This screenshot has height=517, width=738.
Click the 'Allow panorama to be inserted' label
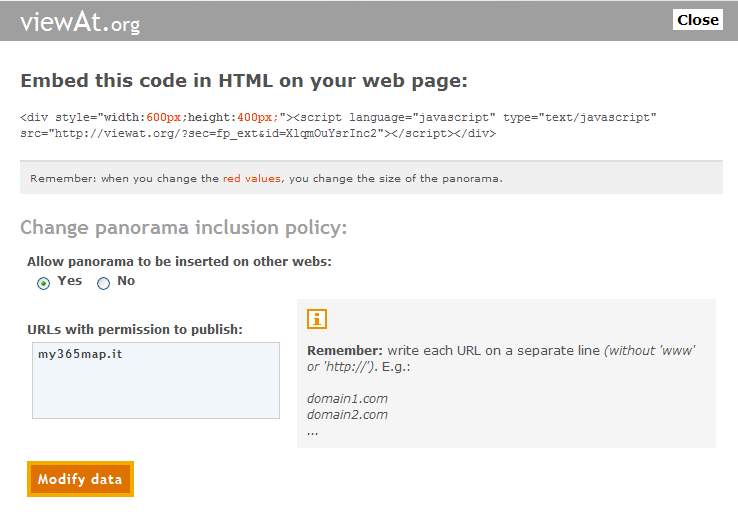pos(179,261)
